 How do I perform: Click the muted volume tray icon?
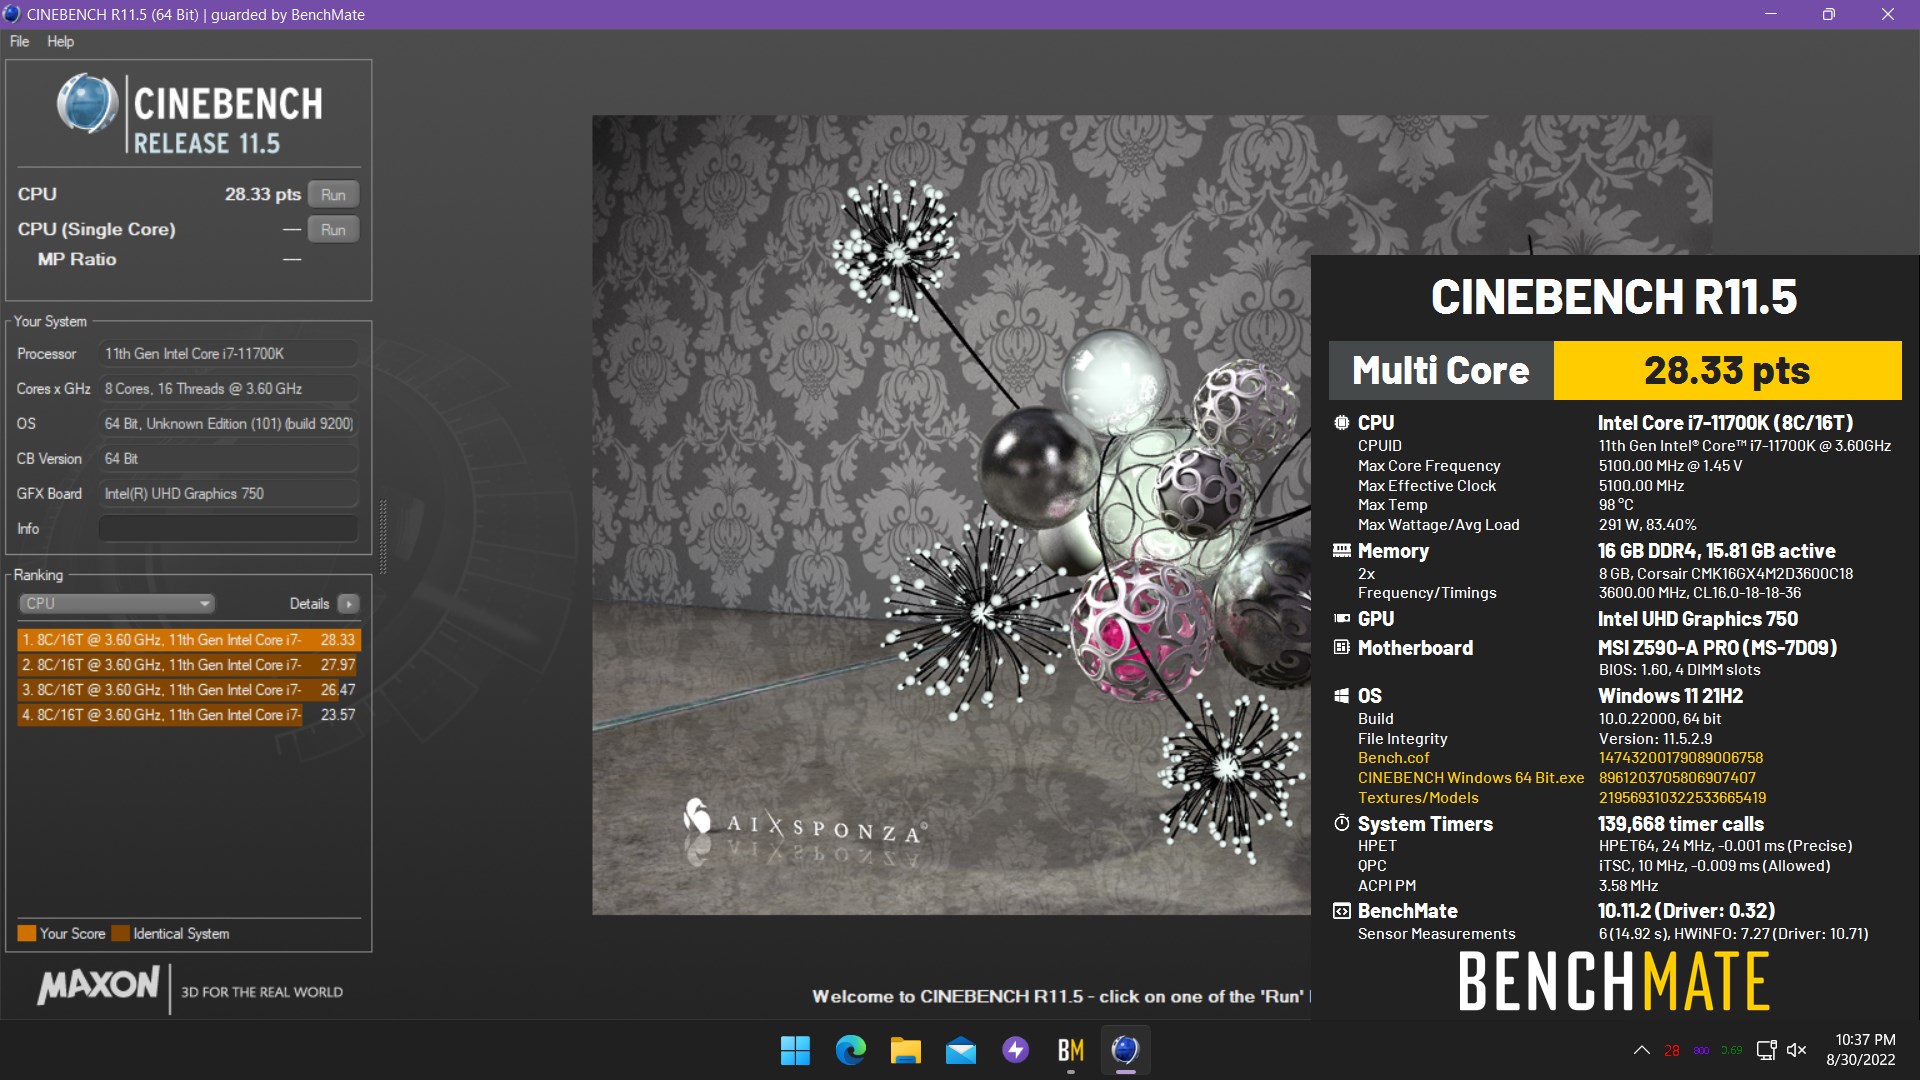point(1796,1050)
